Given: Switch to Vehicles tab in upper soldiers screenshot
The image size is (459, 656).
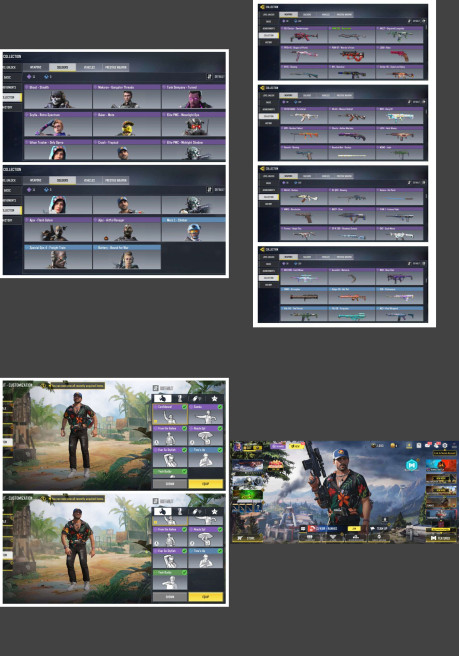Looking at the screenshot, I should pyautogui.click(x=89, y=67).
